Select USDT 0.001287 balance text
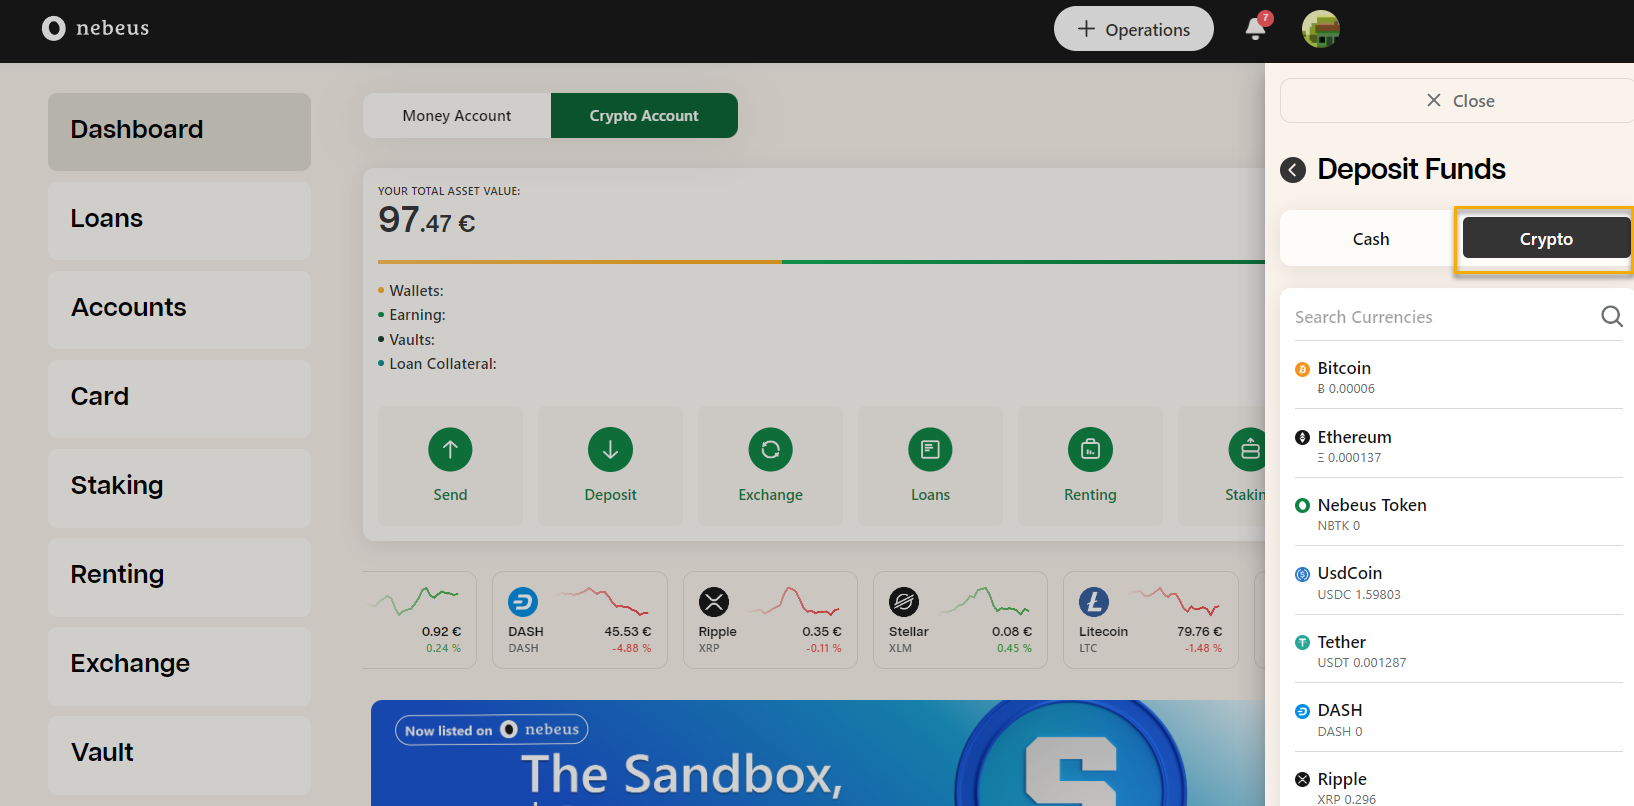This screenshot has width=1634, height=806. (x=1361, y=663)
